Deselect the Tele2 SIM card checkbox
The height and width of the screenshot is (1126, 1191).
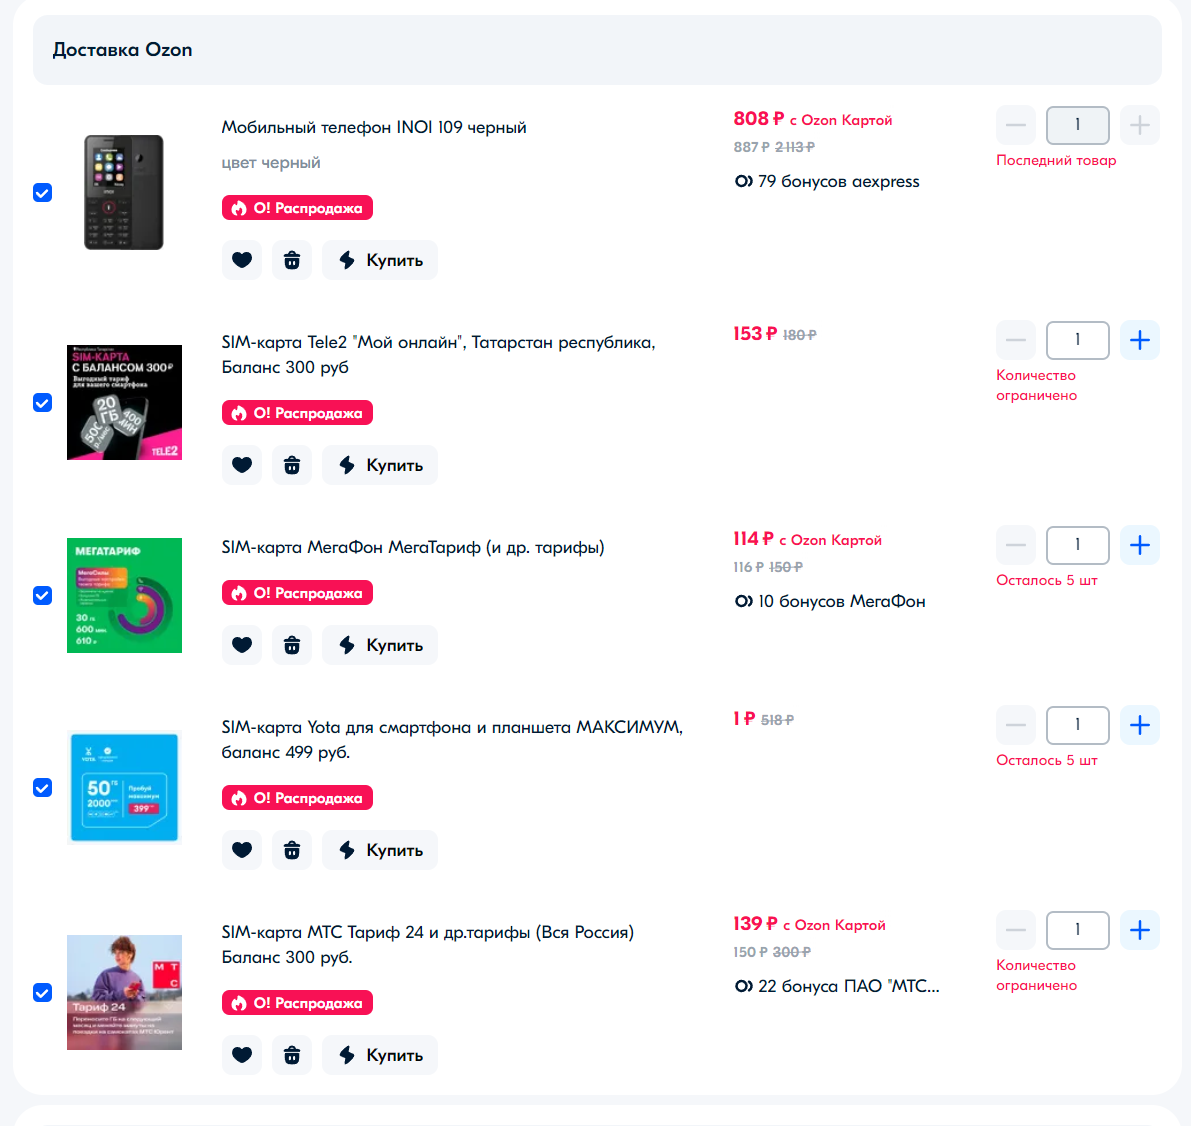pyautogui.click(x=43, y=403)
